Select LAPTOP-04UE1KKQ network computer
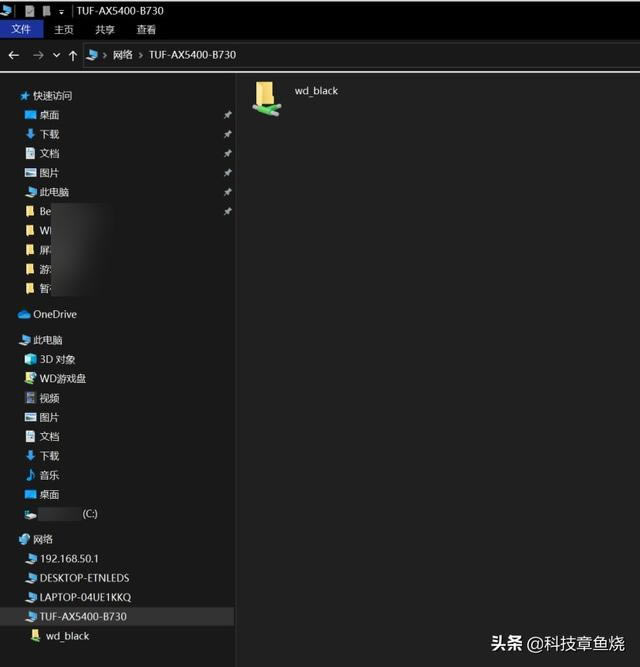 tap(85, 597)
